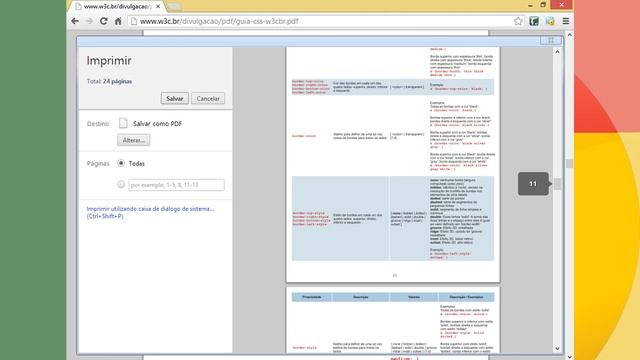The image size is (640, 360).
Task: Click the yellow extension icon in toolbar
Action: pyautogui.click(x=550, y=21)
